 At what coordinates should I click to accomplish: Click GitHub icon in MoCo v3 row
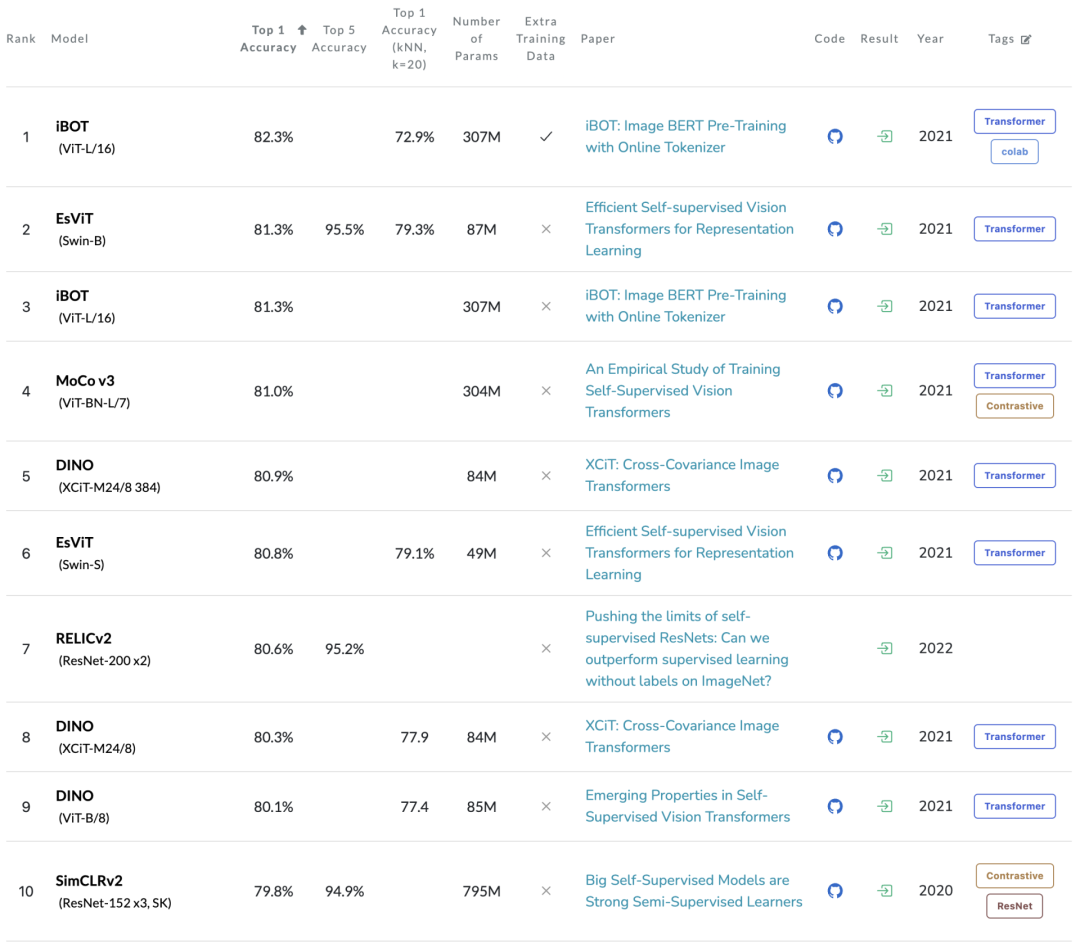835,391
